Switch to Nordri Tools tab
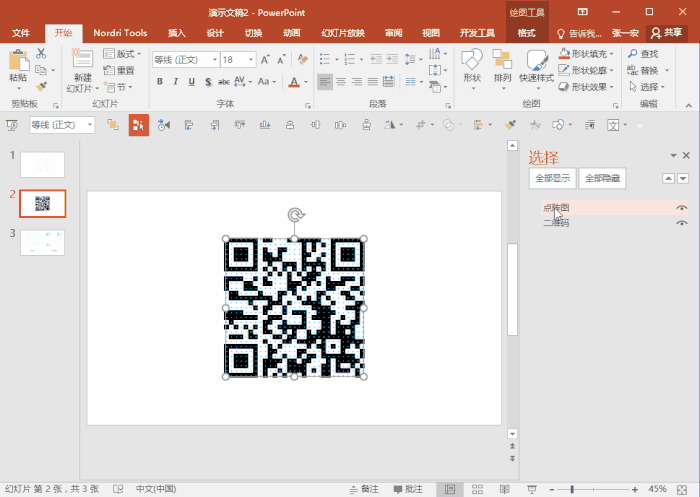The width and height of the screenshot is (700, 497). click(x=120, y=33)
